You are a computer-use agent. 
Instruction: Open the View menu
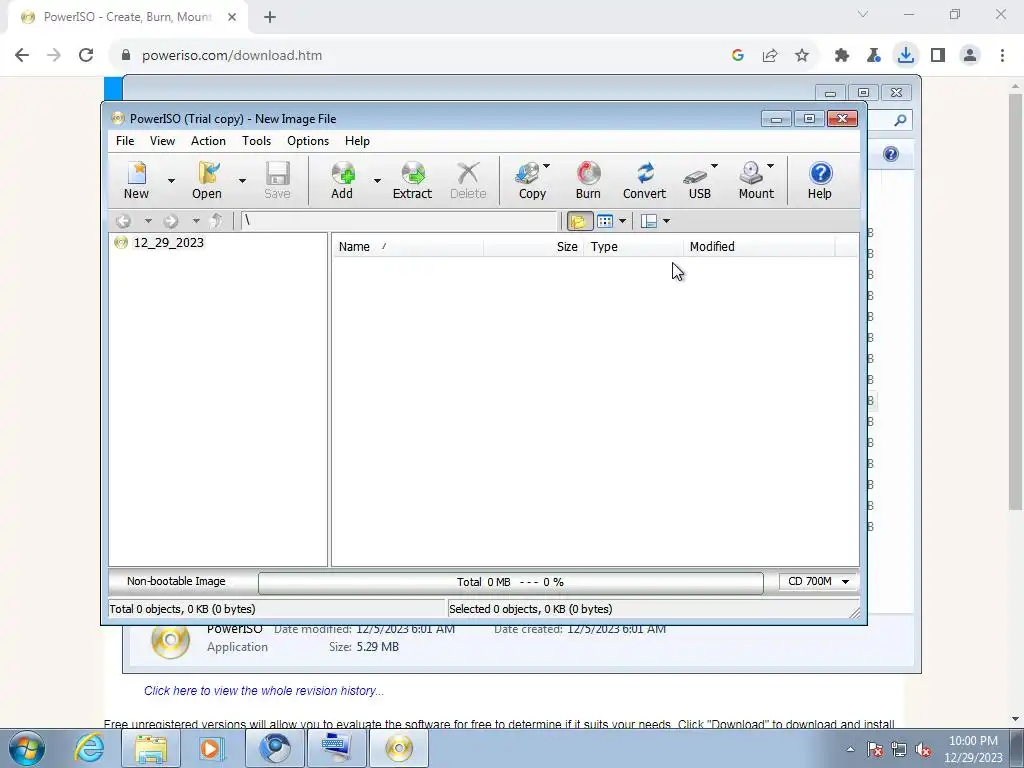point(162,141)
